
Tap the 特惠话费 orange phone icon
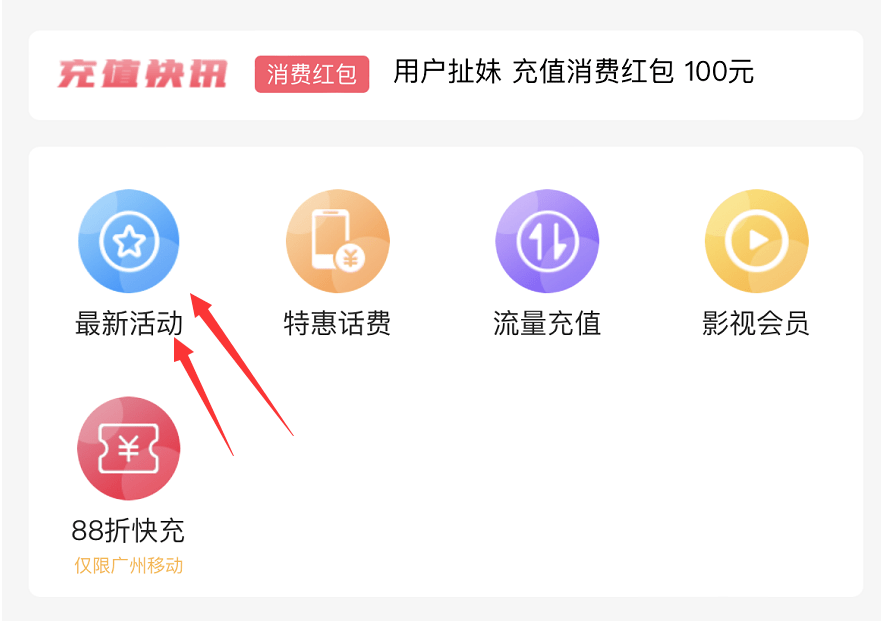pyautogui.click(x=338, y=241)
